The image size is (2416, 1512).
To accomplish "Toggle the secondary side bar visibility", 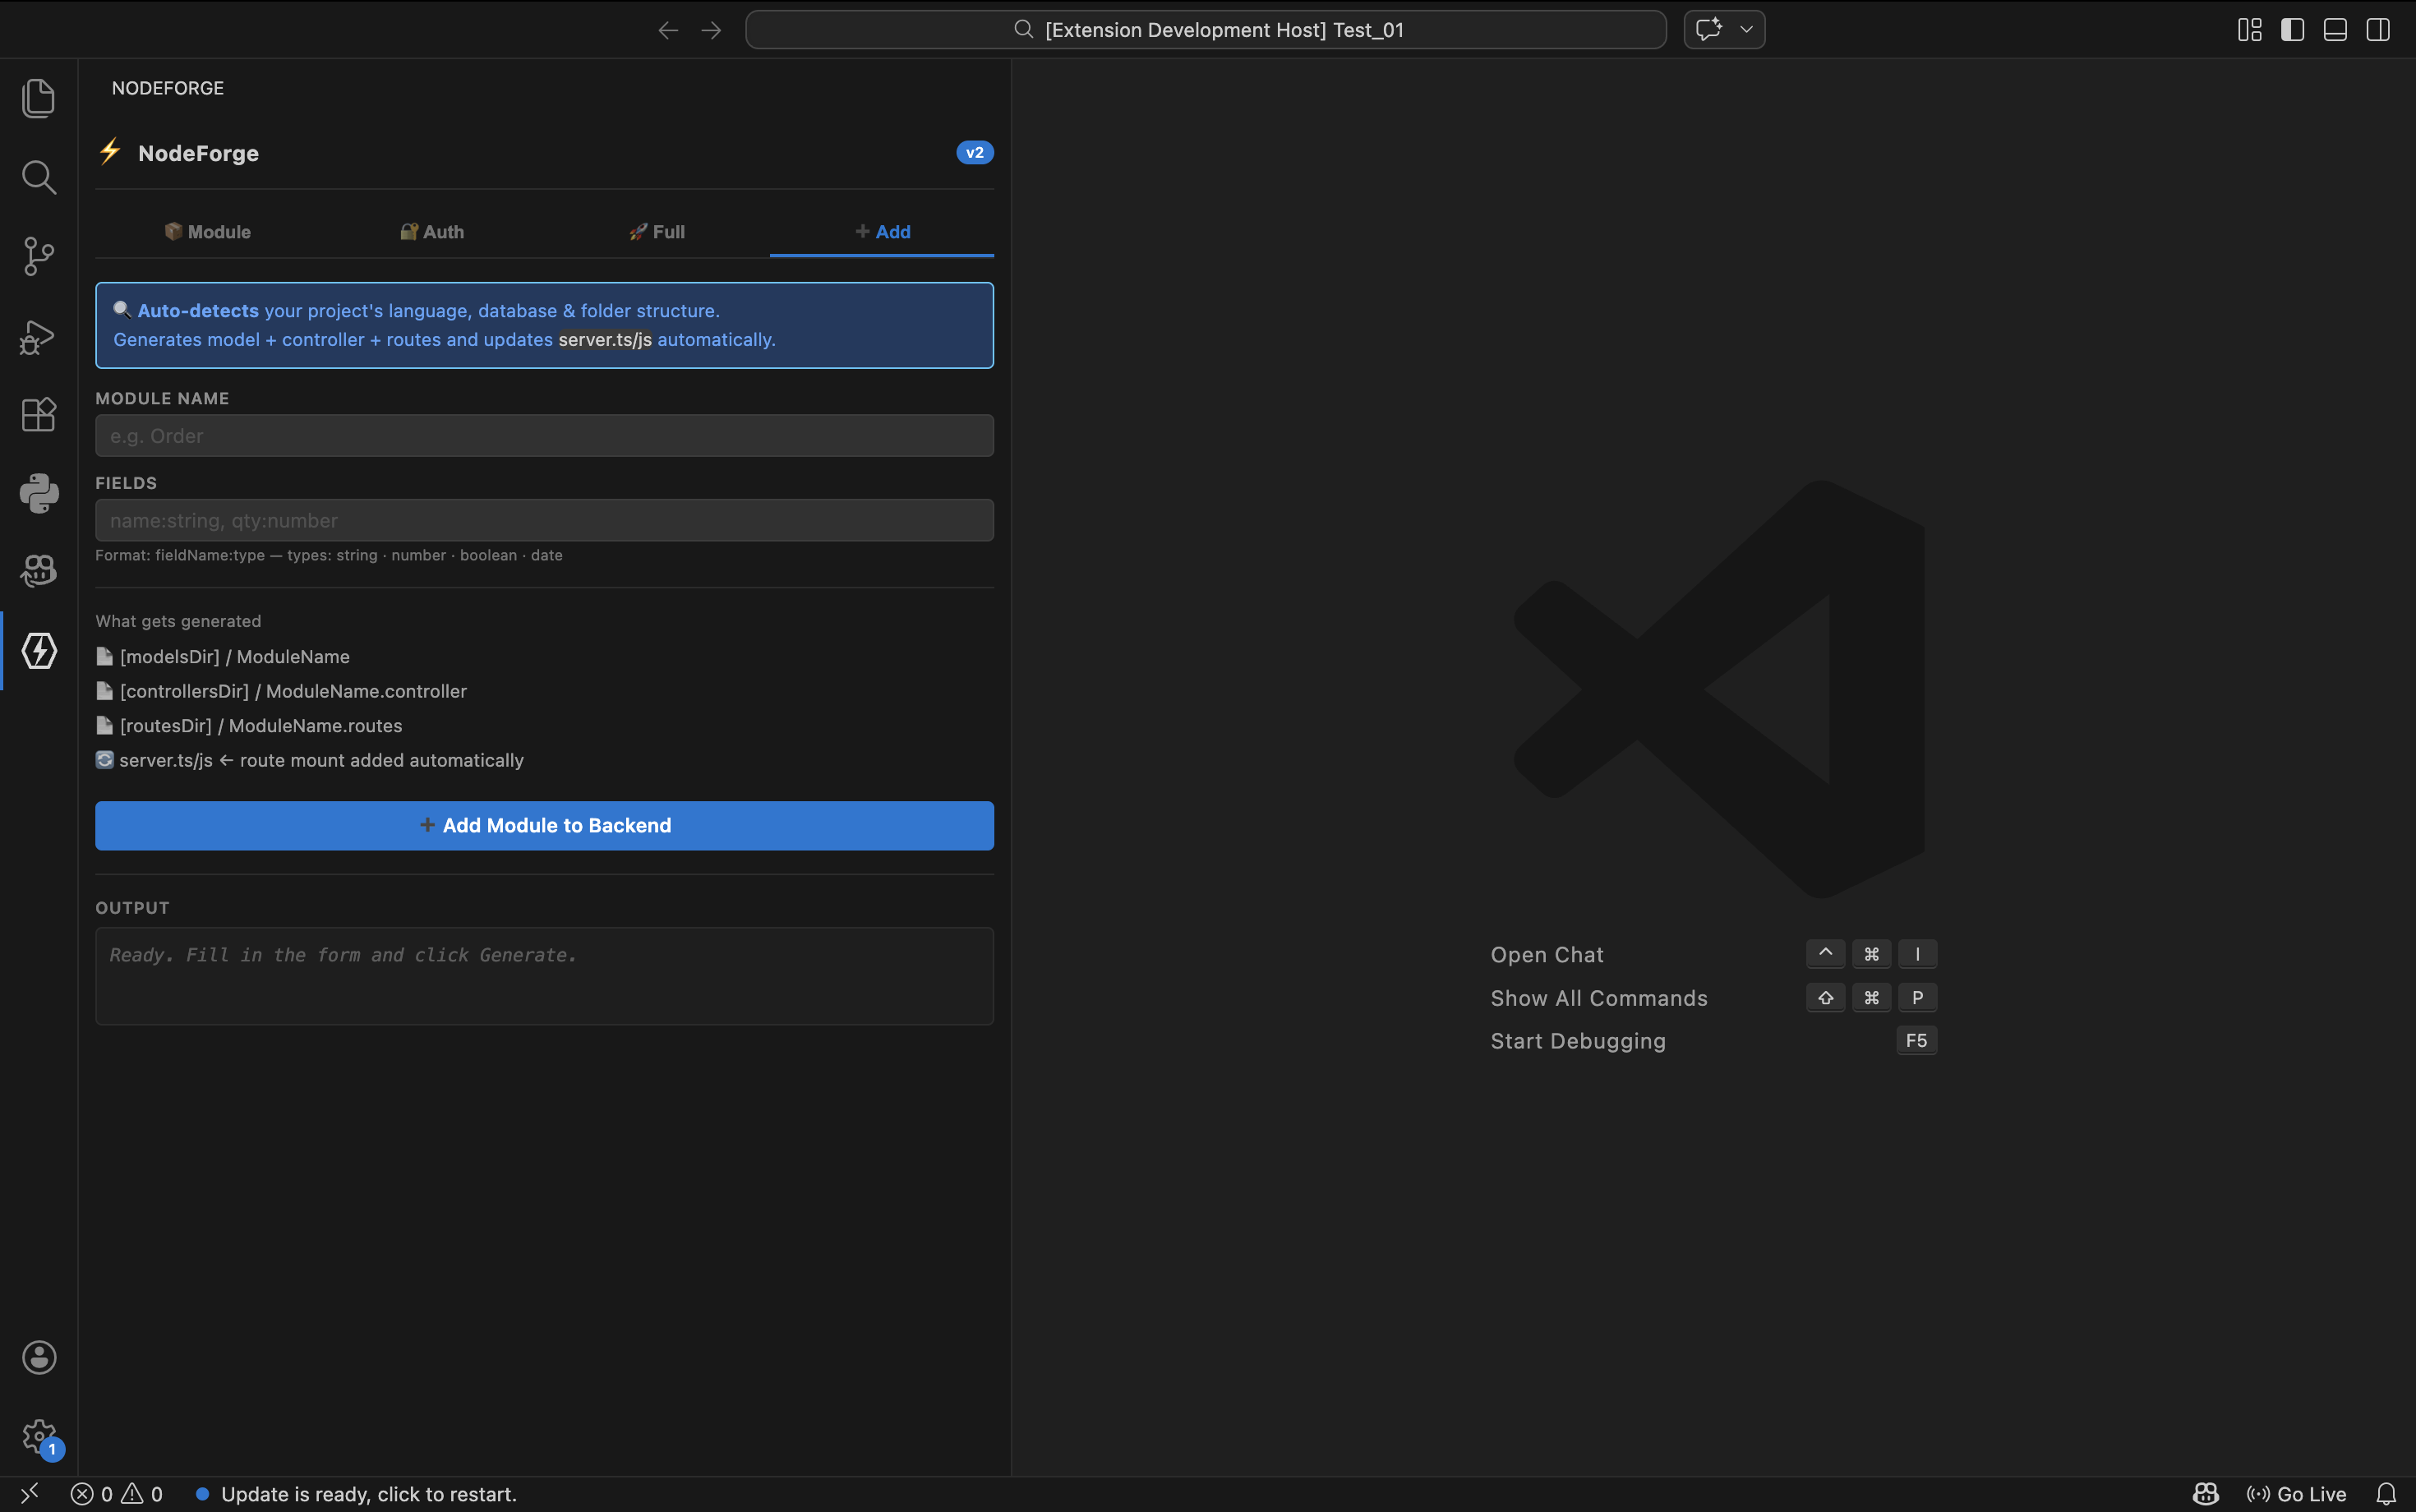I will [2378, 30].
